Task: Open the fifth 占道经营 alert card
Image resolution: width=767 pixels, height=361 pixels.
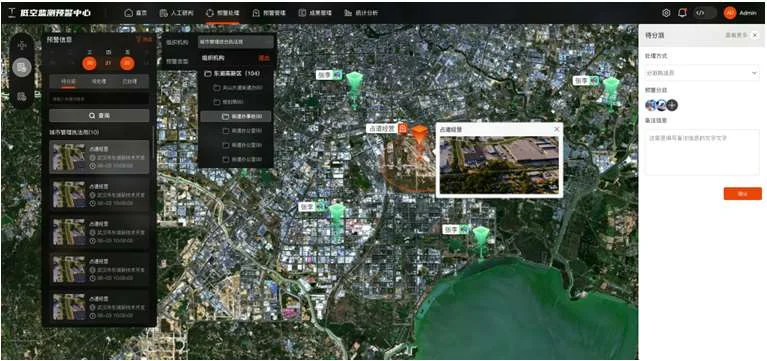Action: coord(99,306)
